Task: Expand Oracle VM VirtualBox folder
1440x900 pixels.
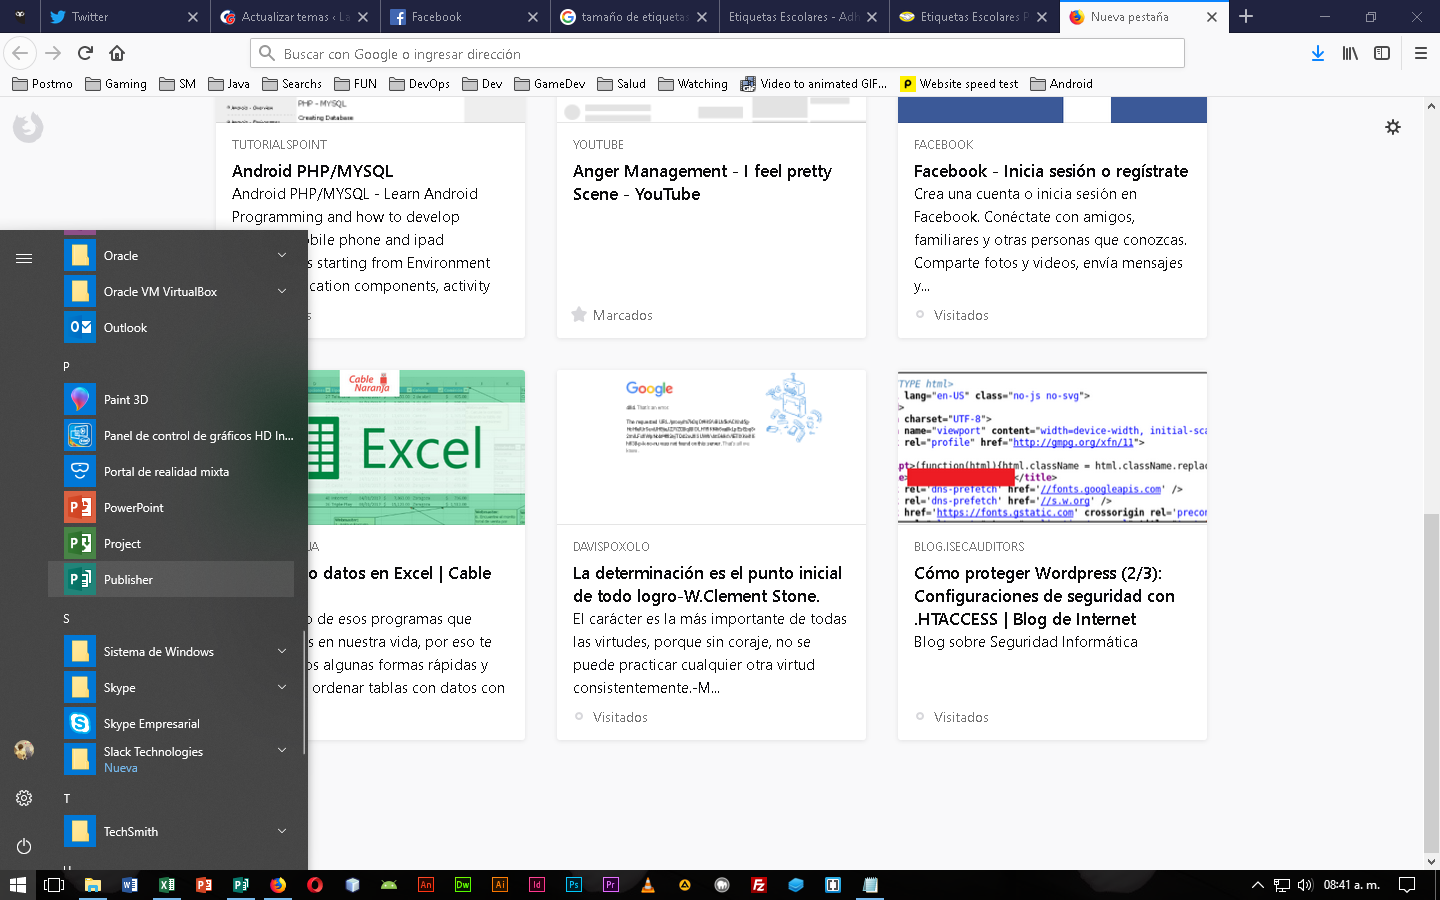Action: 282,291
